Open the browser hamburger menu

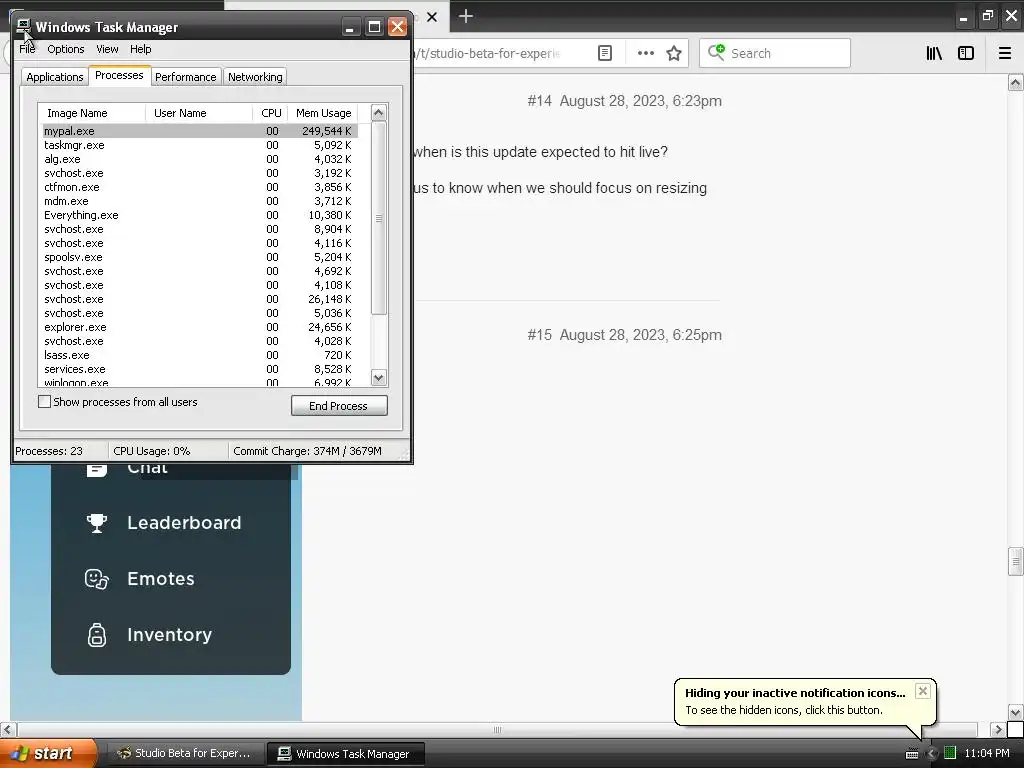pyautogui.click(x=1005, y=53)
